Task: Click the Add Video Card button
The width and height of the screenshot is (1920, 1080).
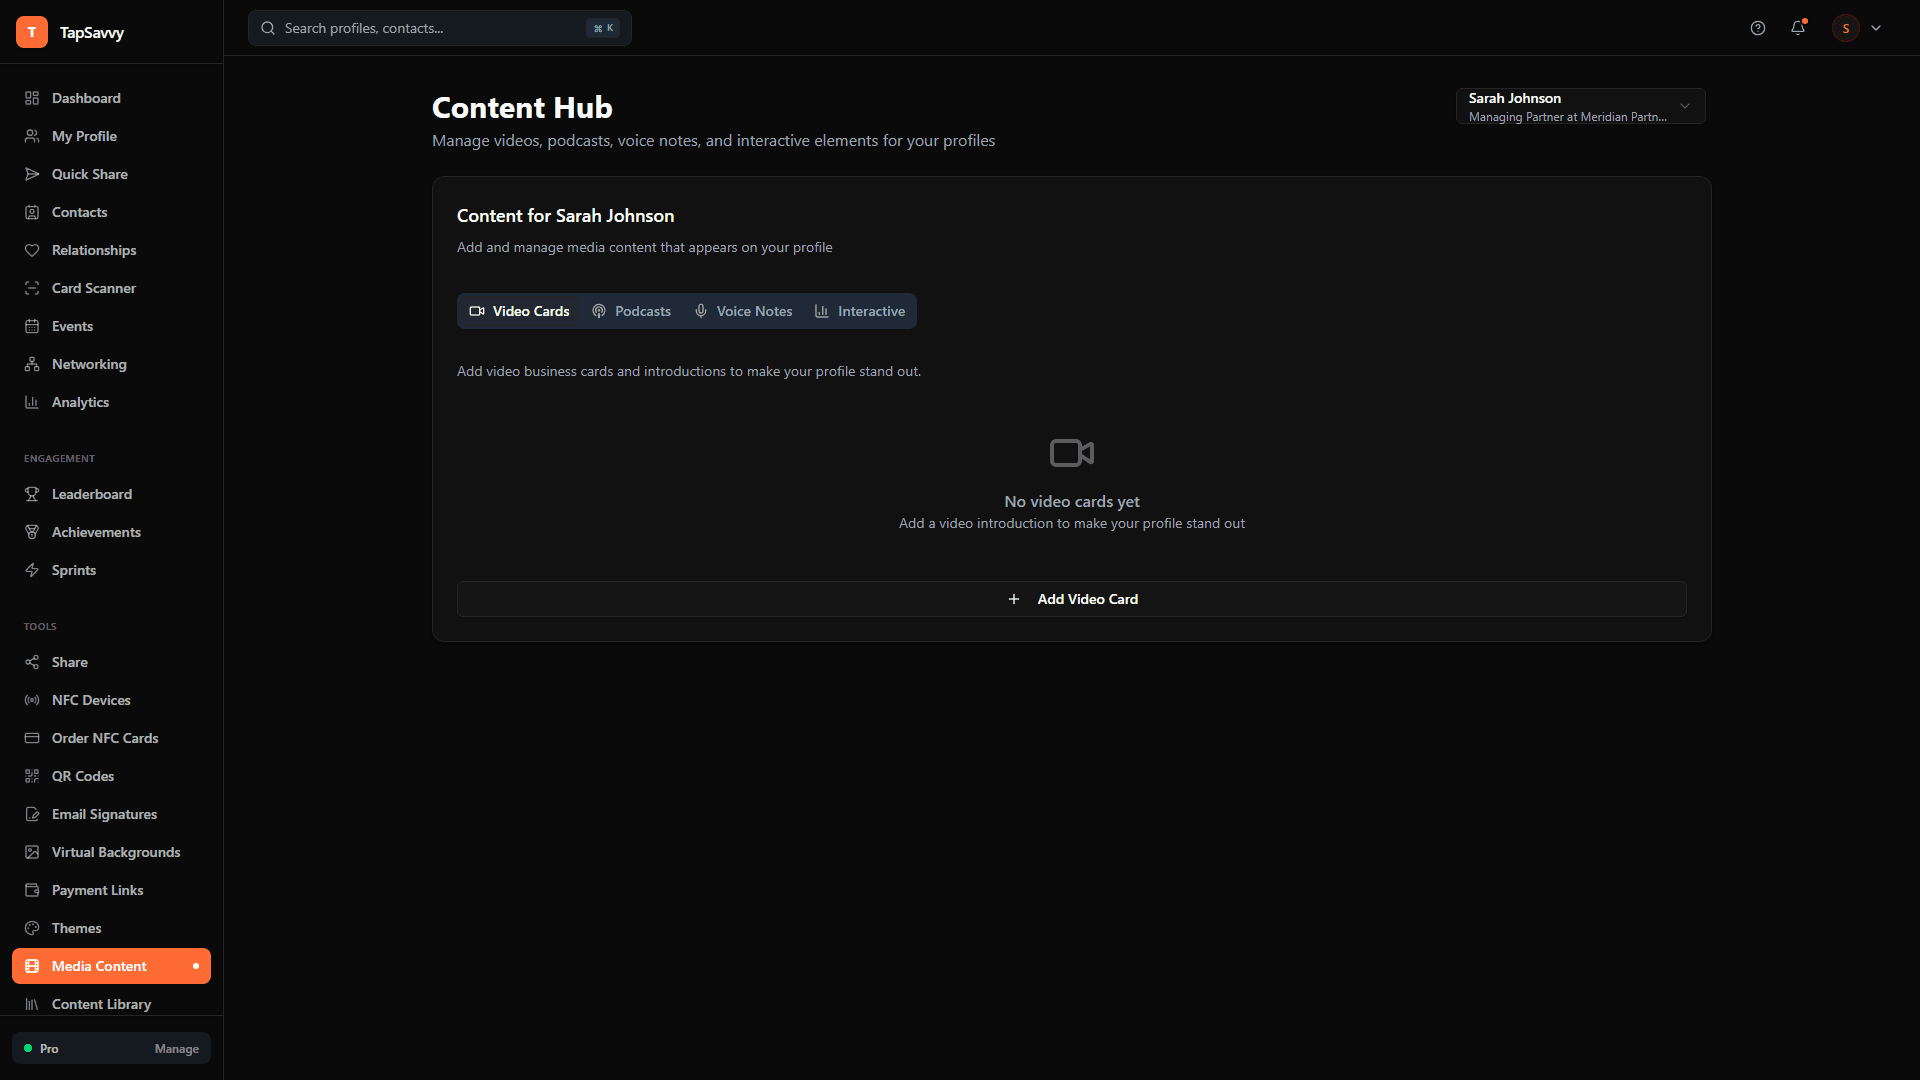Action: [1071, 599]
